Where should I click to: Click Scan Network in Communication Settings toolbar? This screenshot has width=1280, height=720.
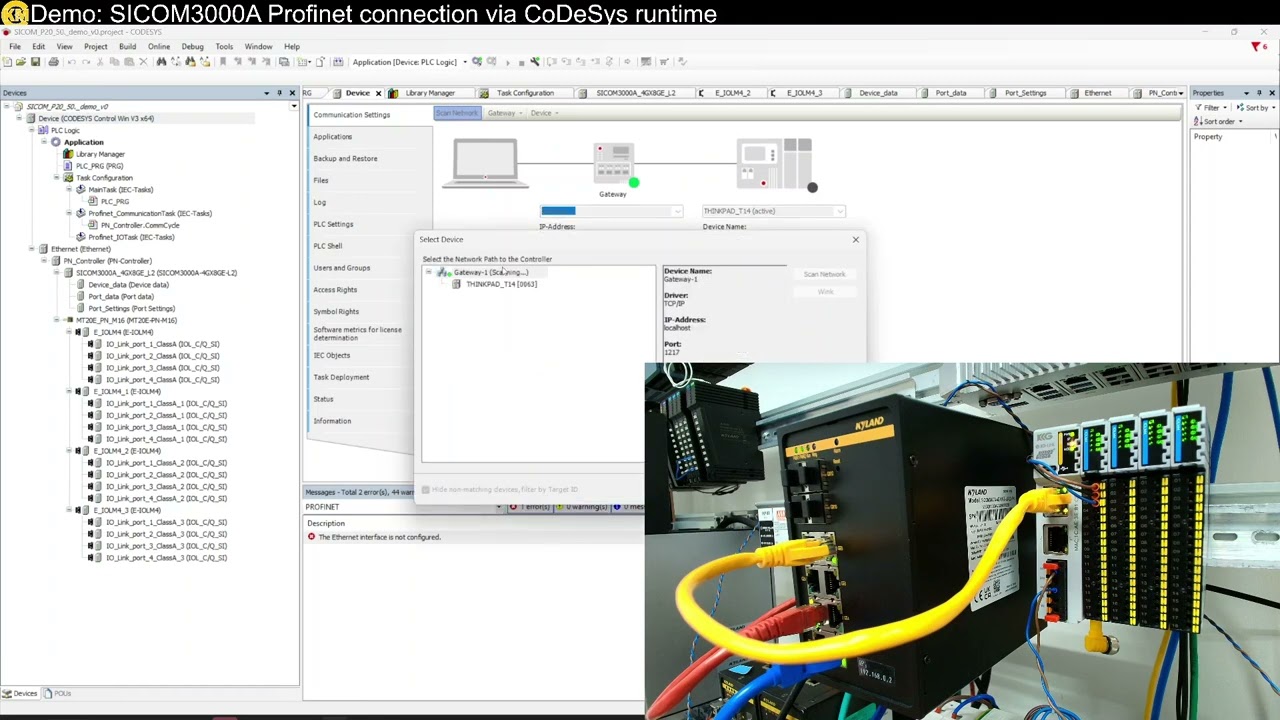(457, 113)
